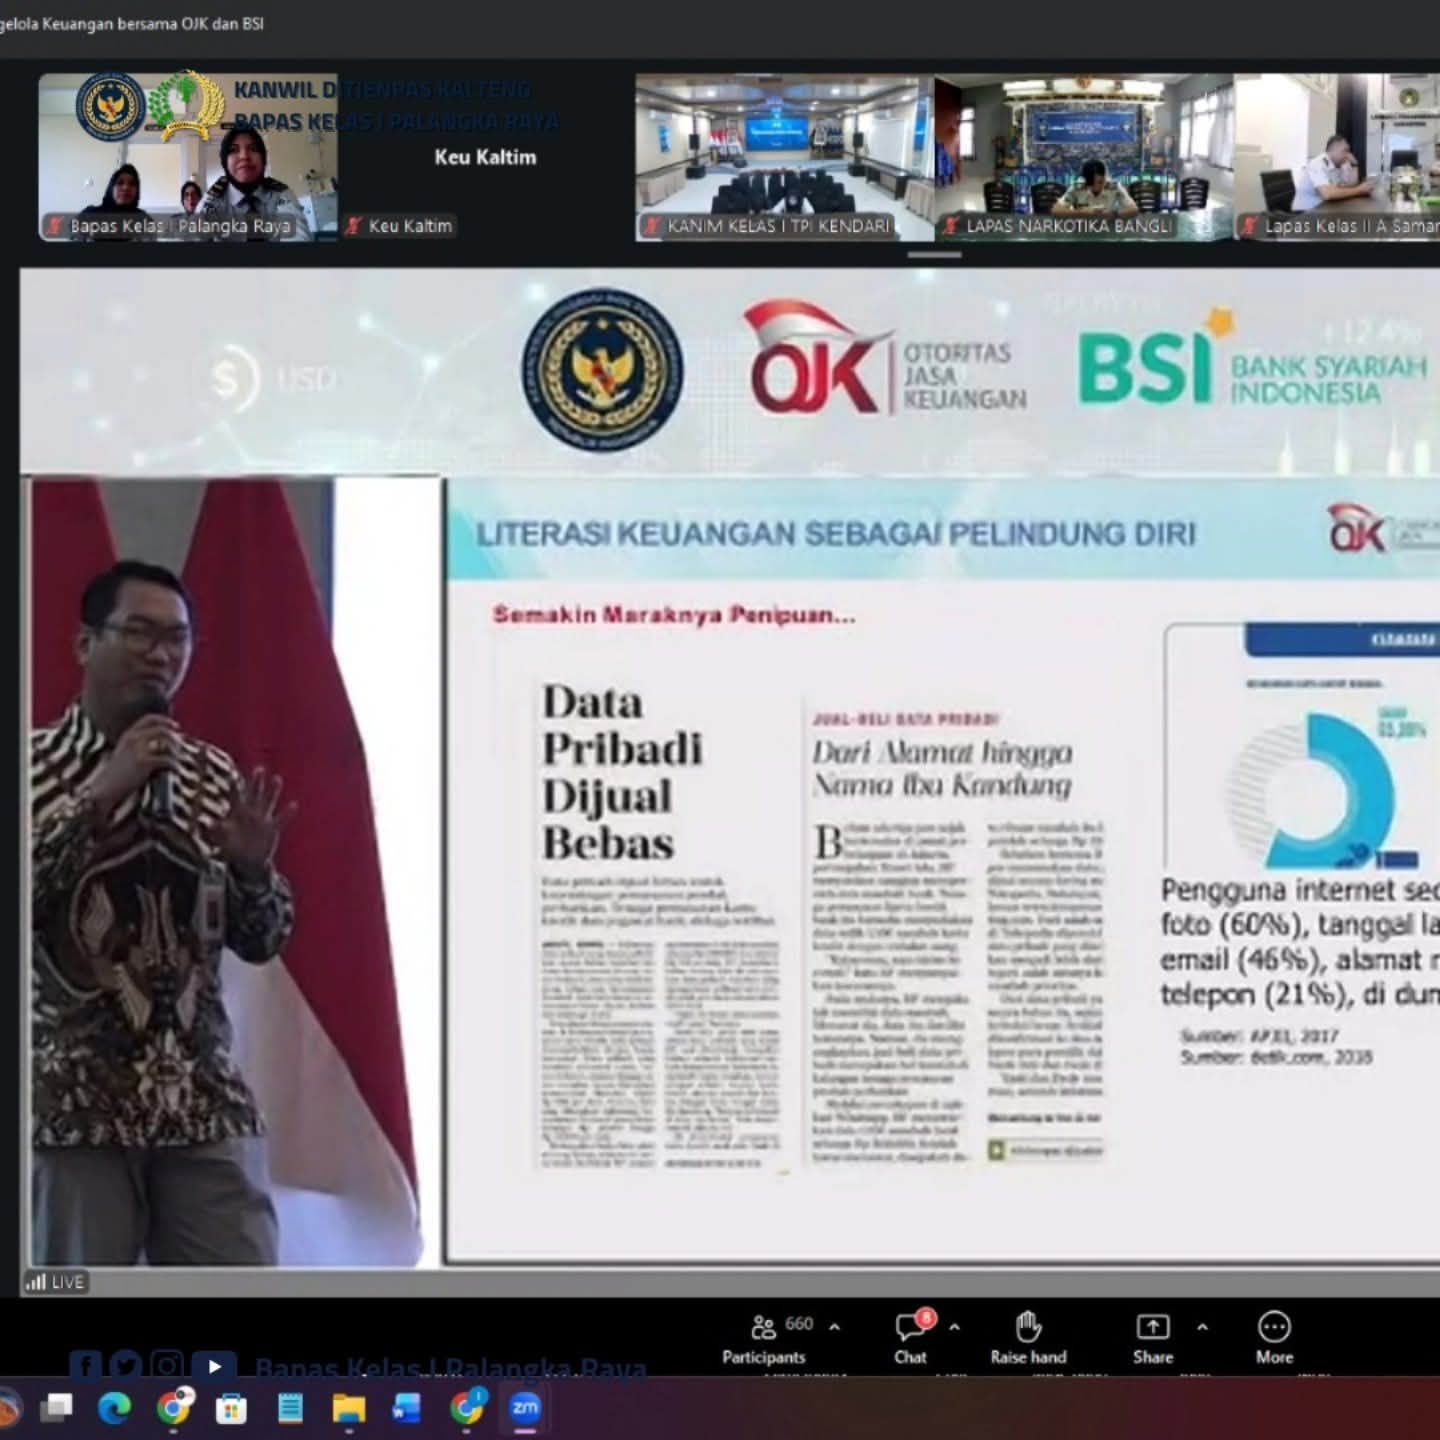Click the Raise hand icon
1440x1440 pixels.
[x=1028, y=1339]
